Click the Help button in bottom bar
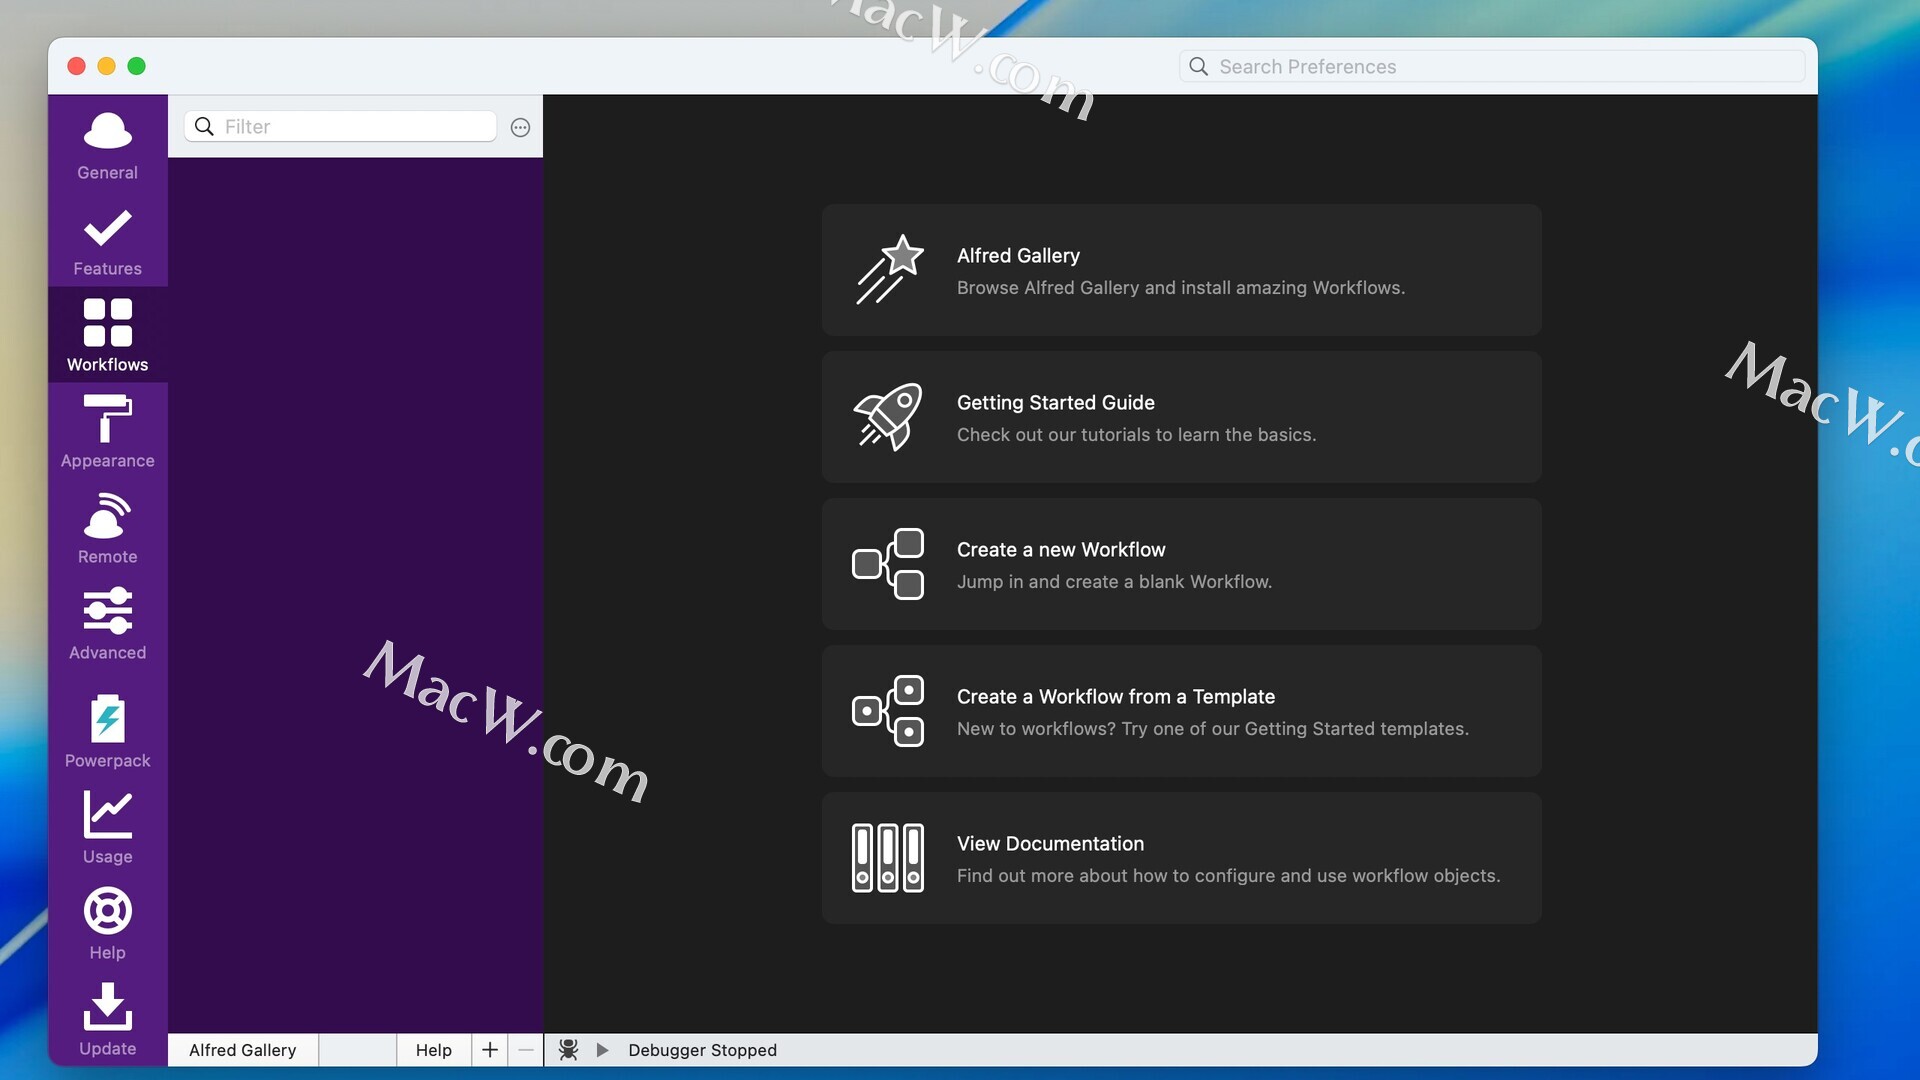The width and height of the screenshot is (1920, 1080). coord(434,1050)
